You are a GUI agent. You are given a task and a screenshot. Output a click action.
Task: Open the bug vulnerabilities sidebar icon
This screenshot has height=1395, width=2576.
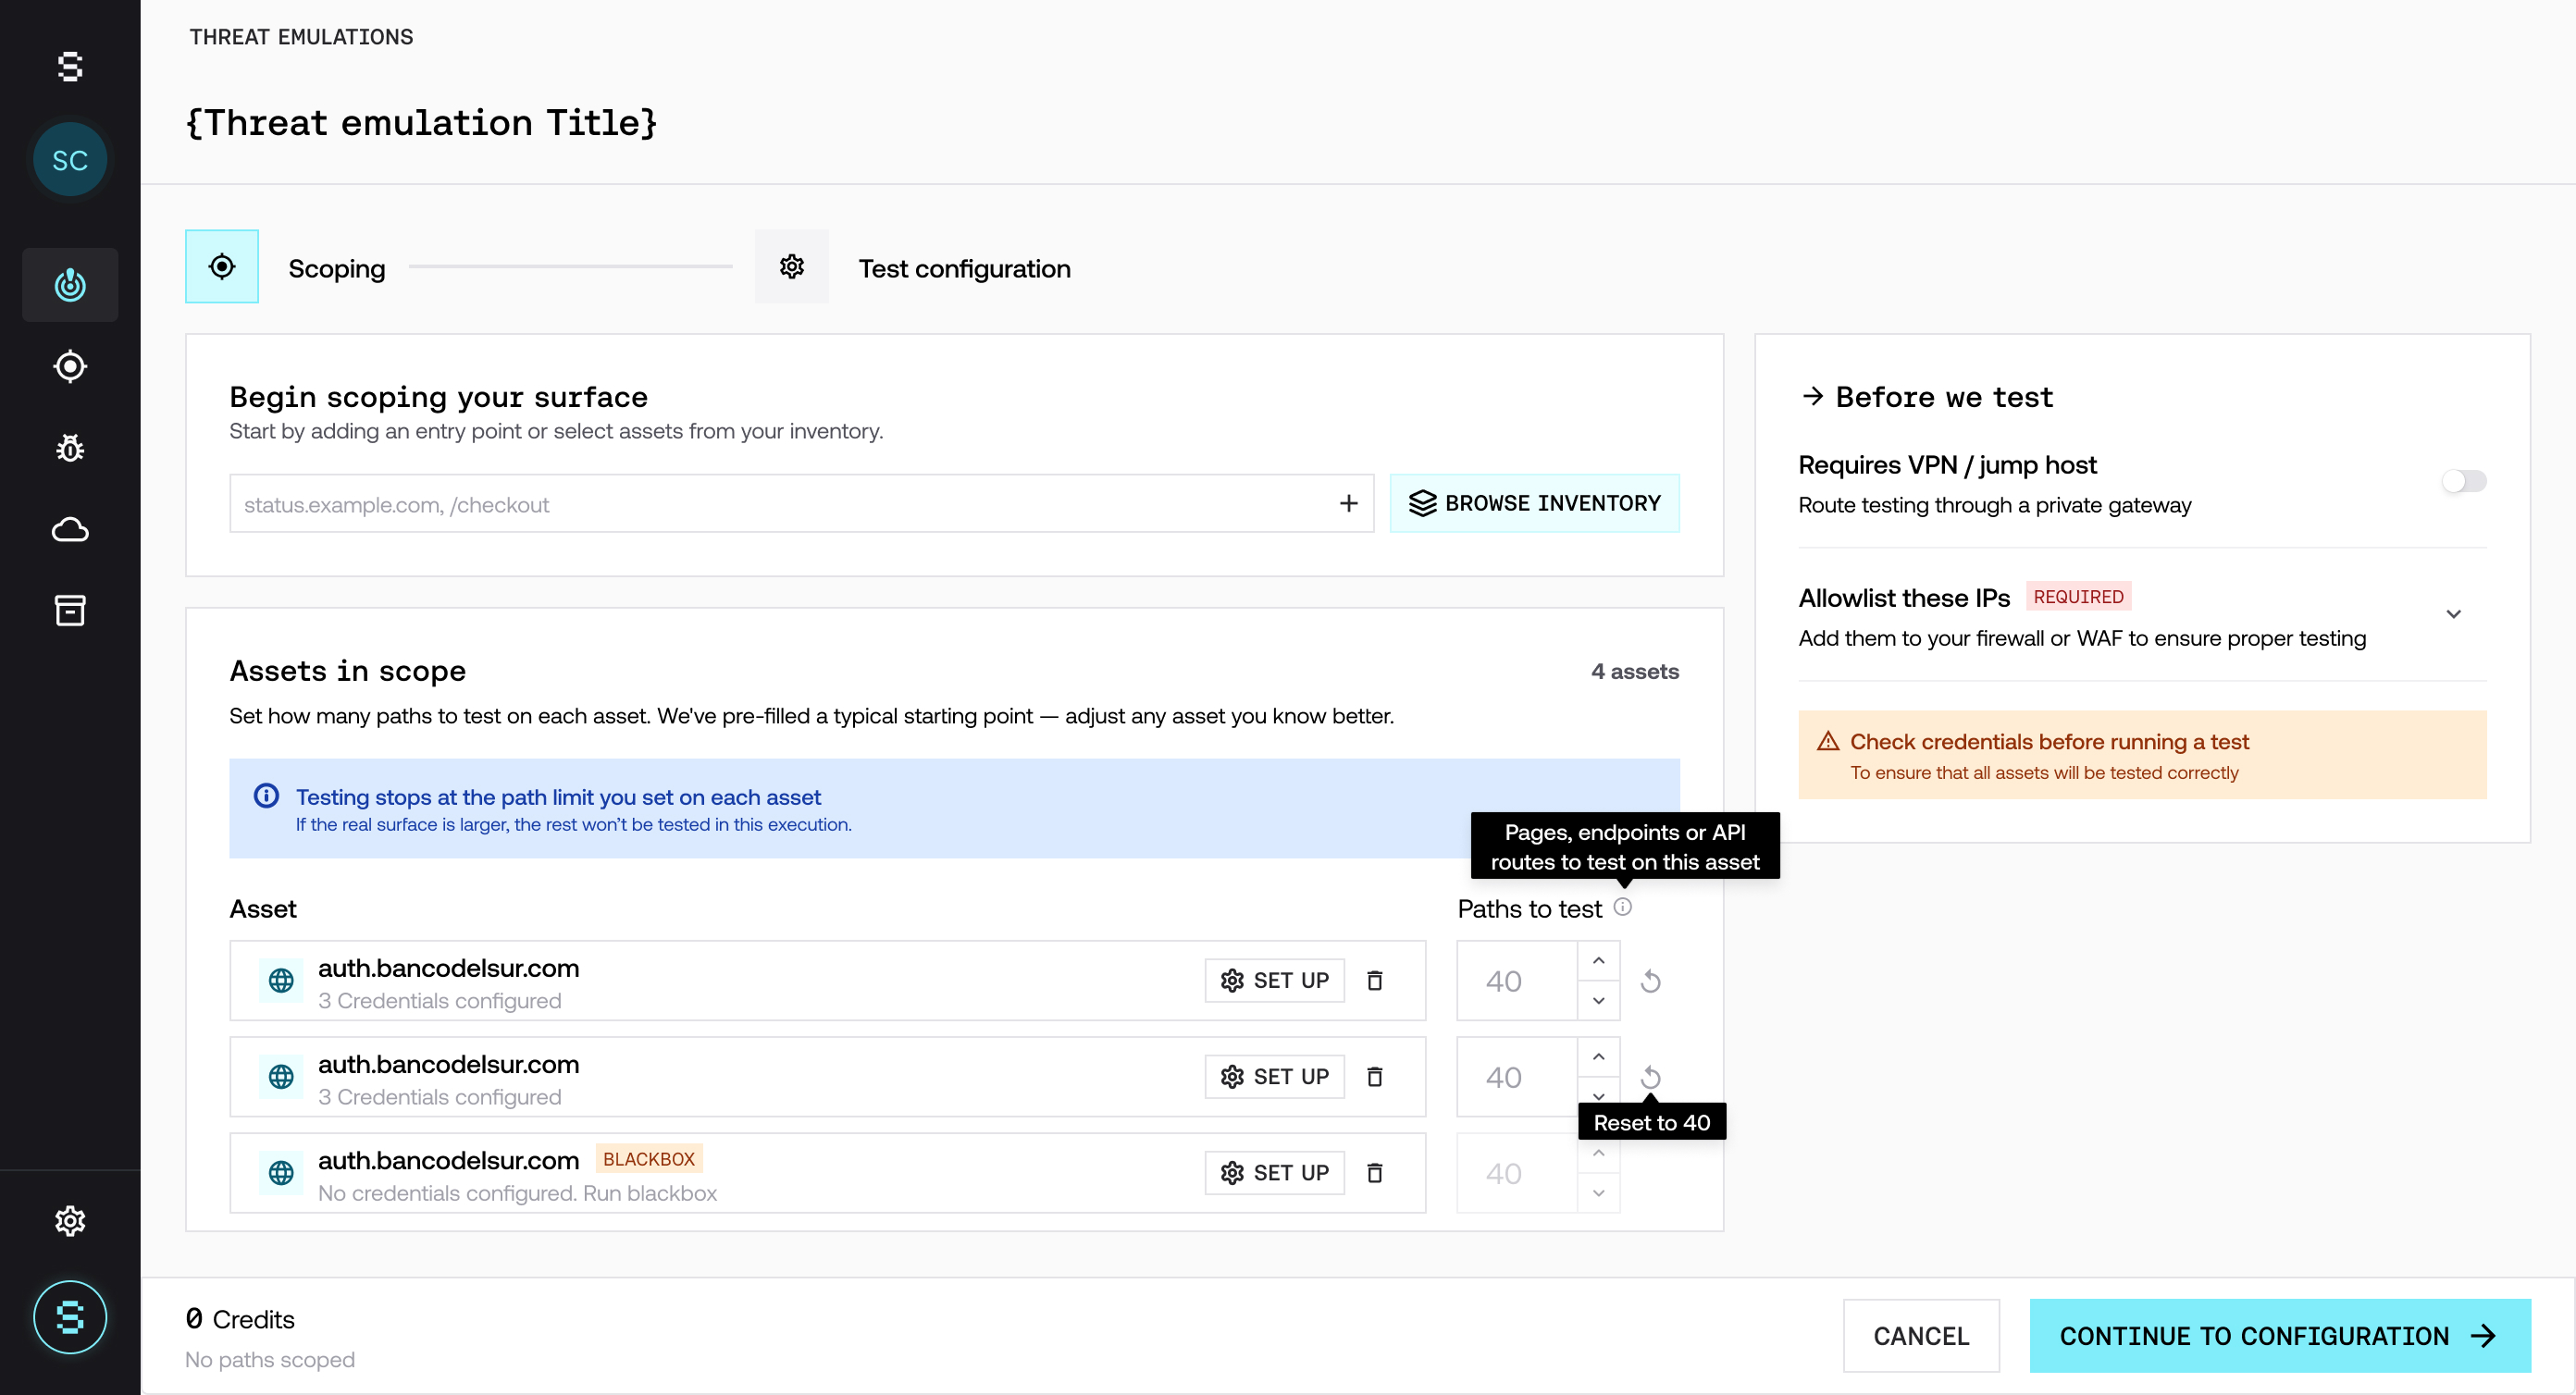(70, 448)
